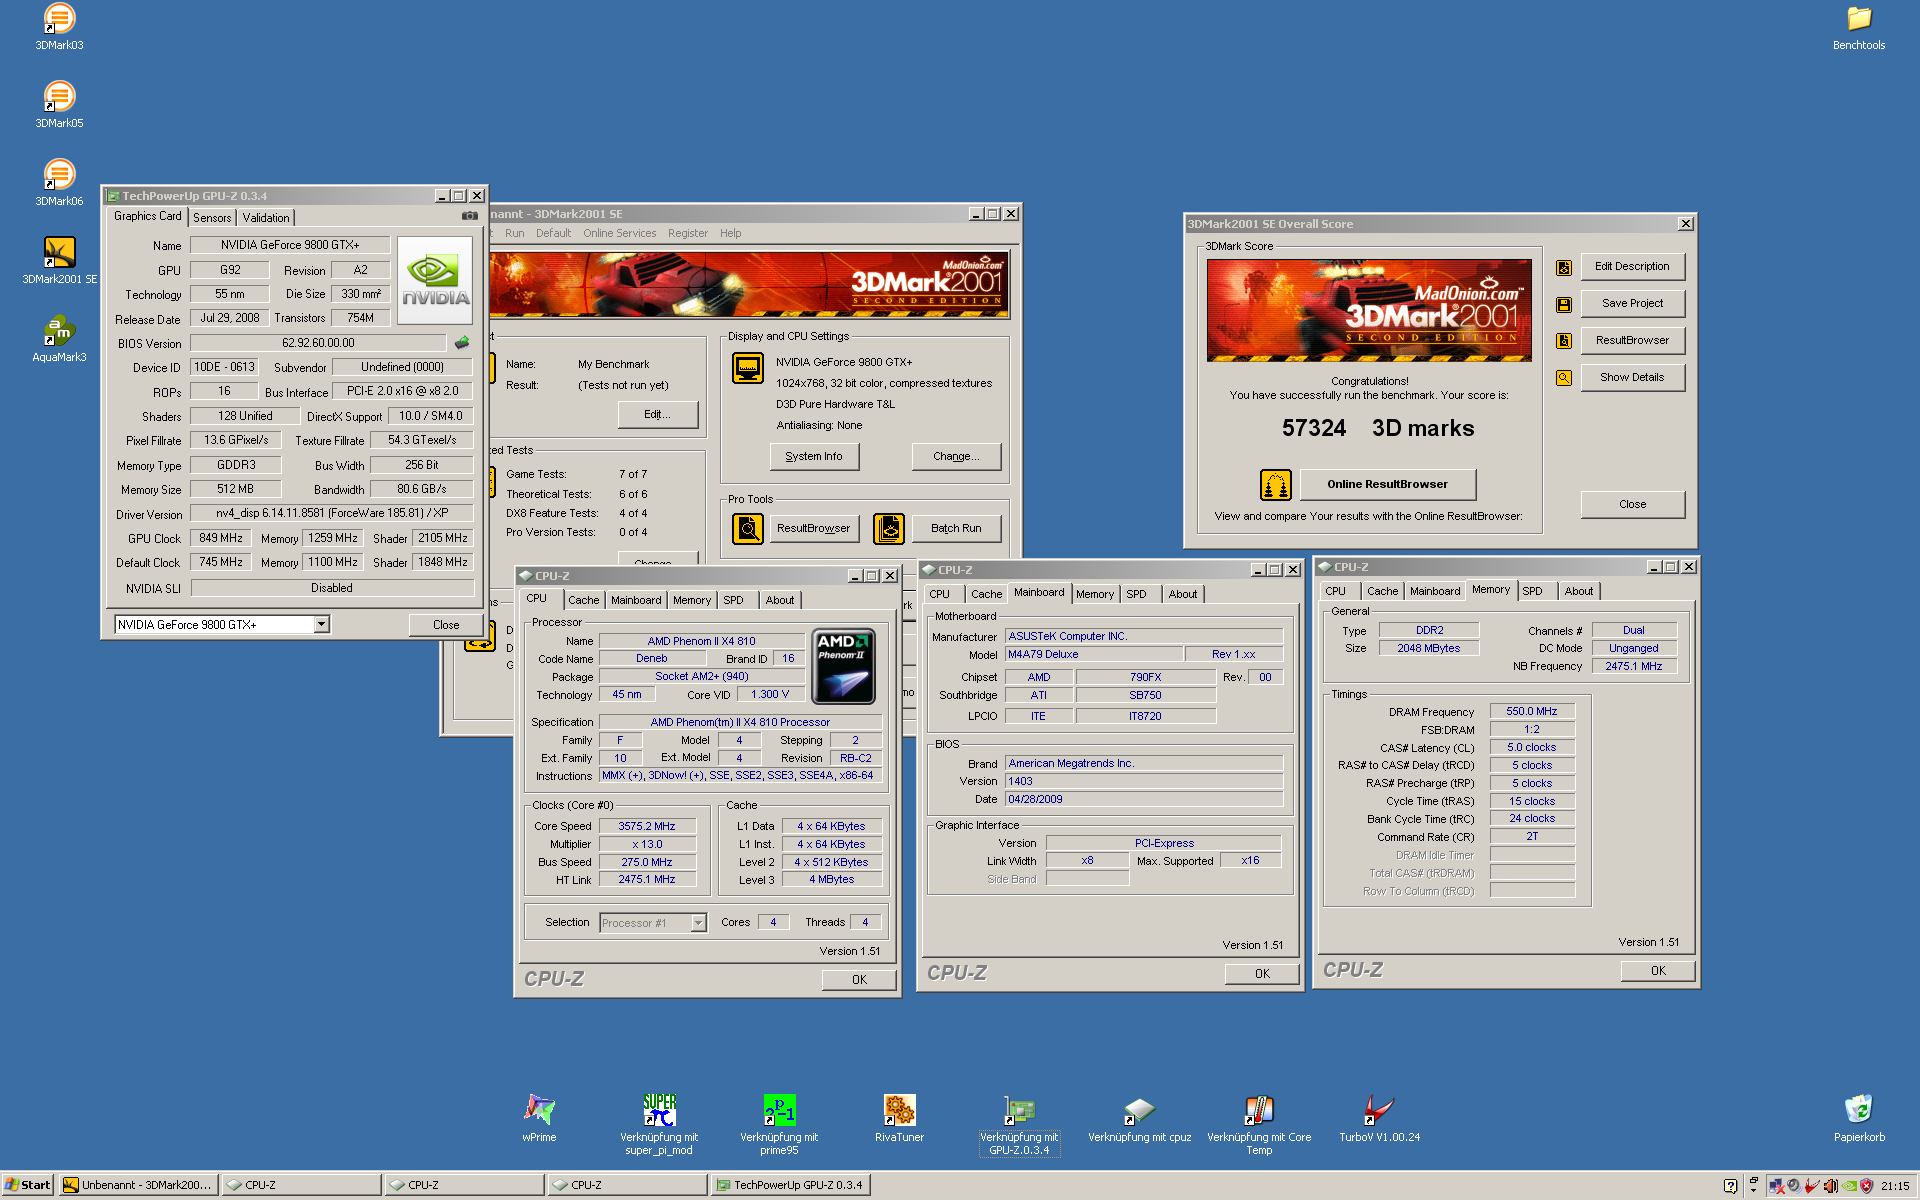Switch to the GPU-Z Sensors tab
This screenshot has height=1200, width=1920.
(x=212, y=217)
